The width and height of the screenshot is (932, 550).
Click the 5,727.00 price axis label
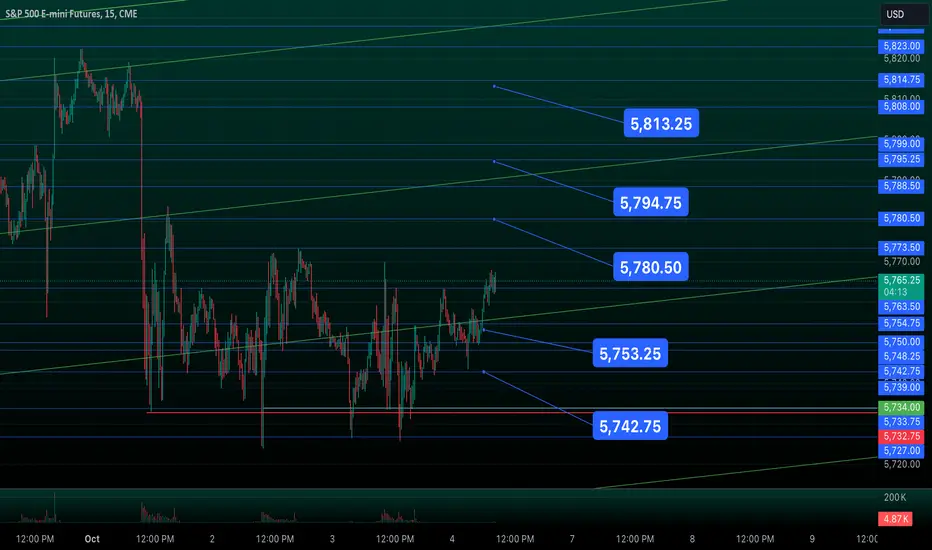click(901, 451)
